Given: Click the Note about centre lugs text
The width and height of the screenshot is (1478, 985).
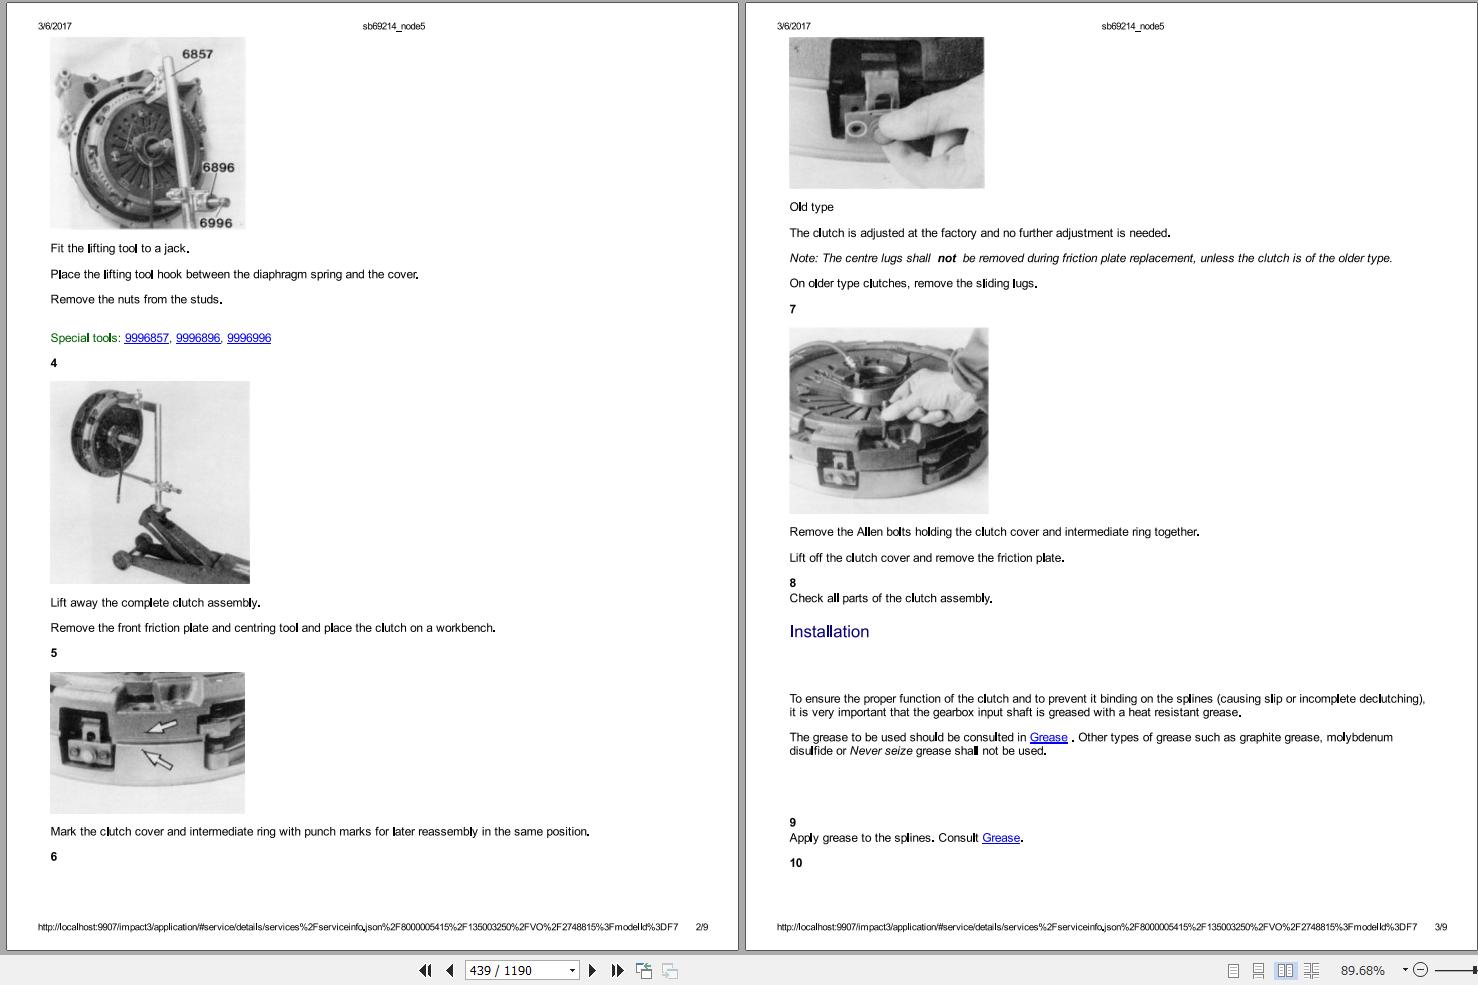Looking at the screenshot, I should pyautogui.click(x=1091, y=258).
